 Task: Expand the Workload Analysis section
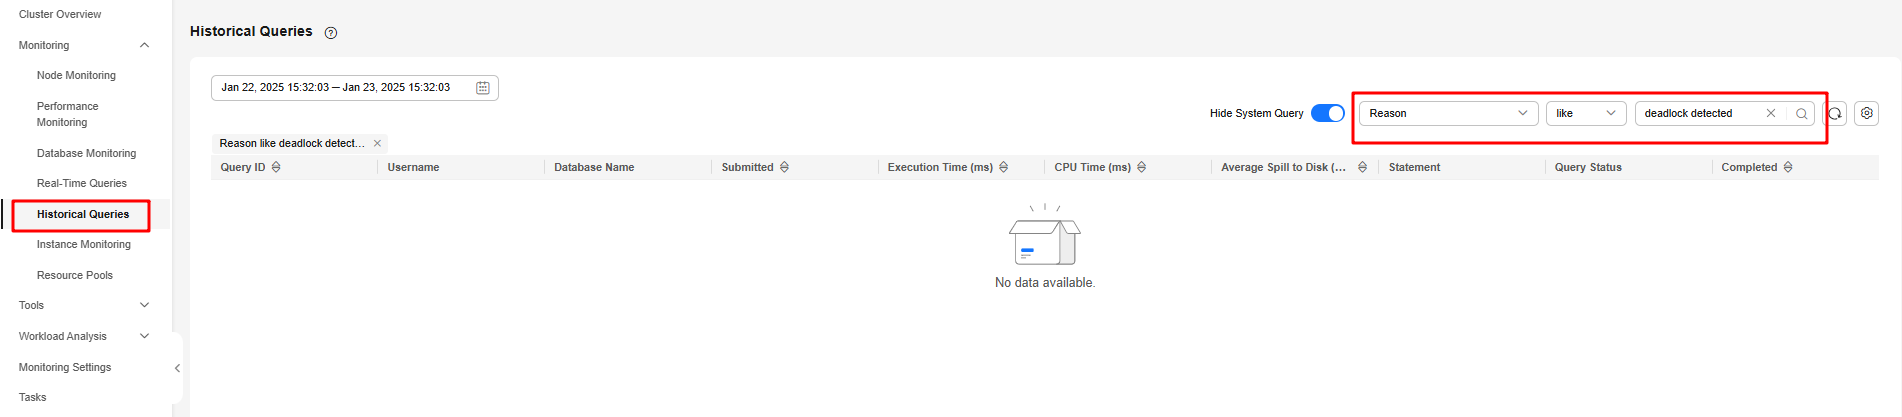pyautogui.click(x=144, y=336)
